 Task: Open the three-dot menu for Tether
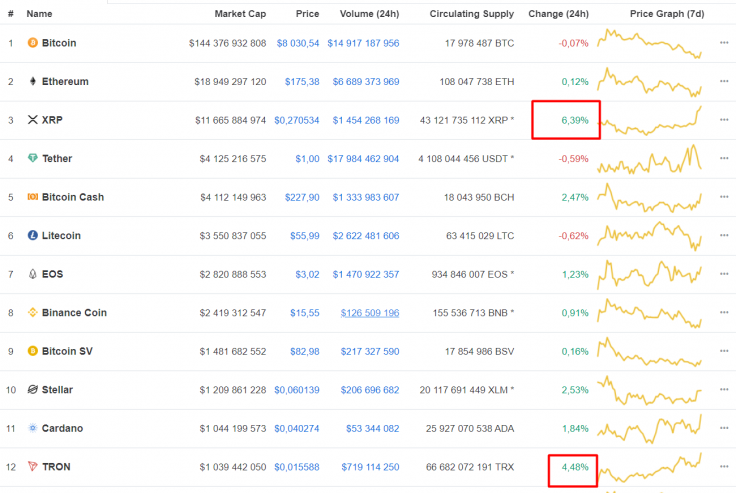coord(724,158)
